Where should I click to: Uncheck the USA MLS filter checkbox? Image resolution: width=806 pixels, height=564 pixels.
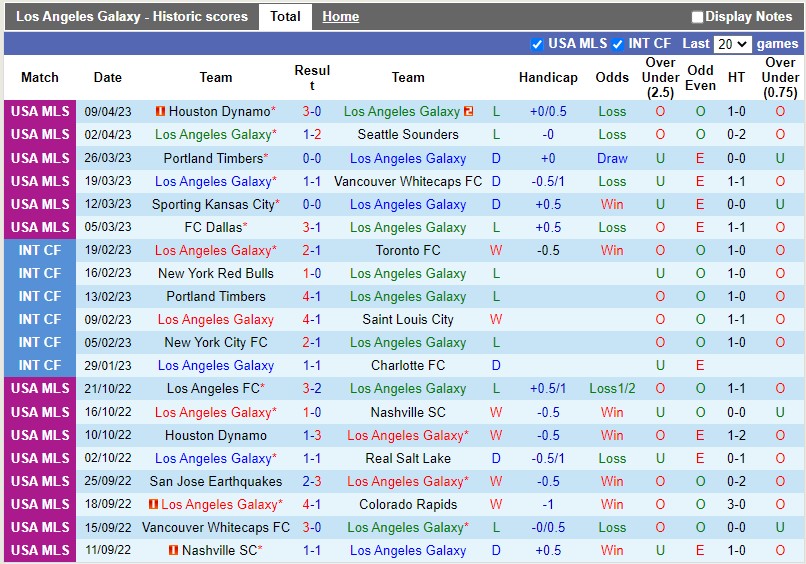point(537,44)
